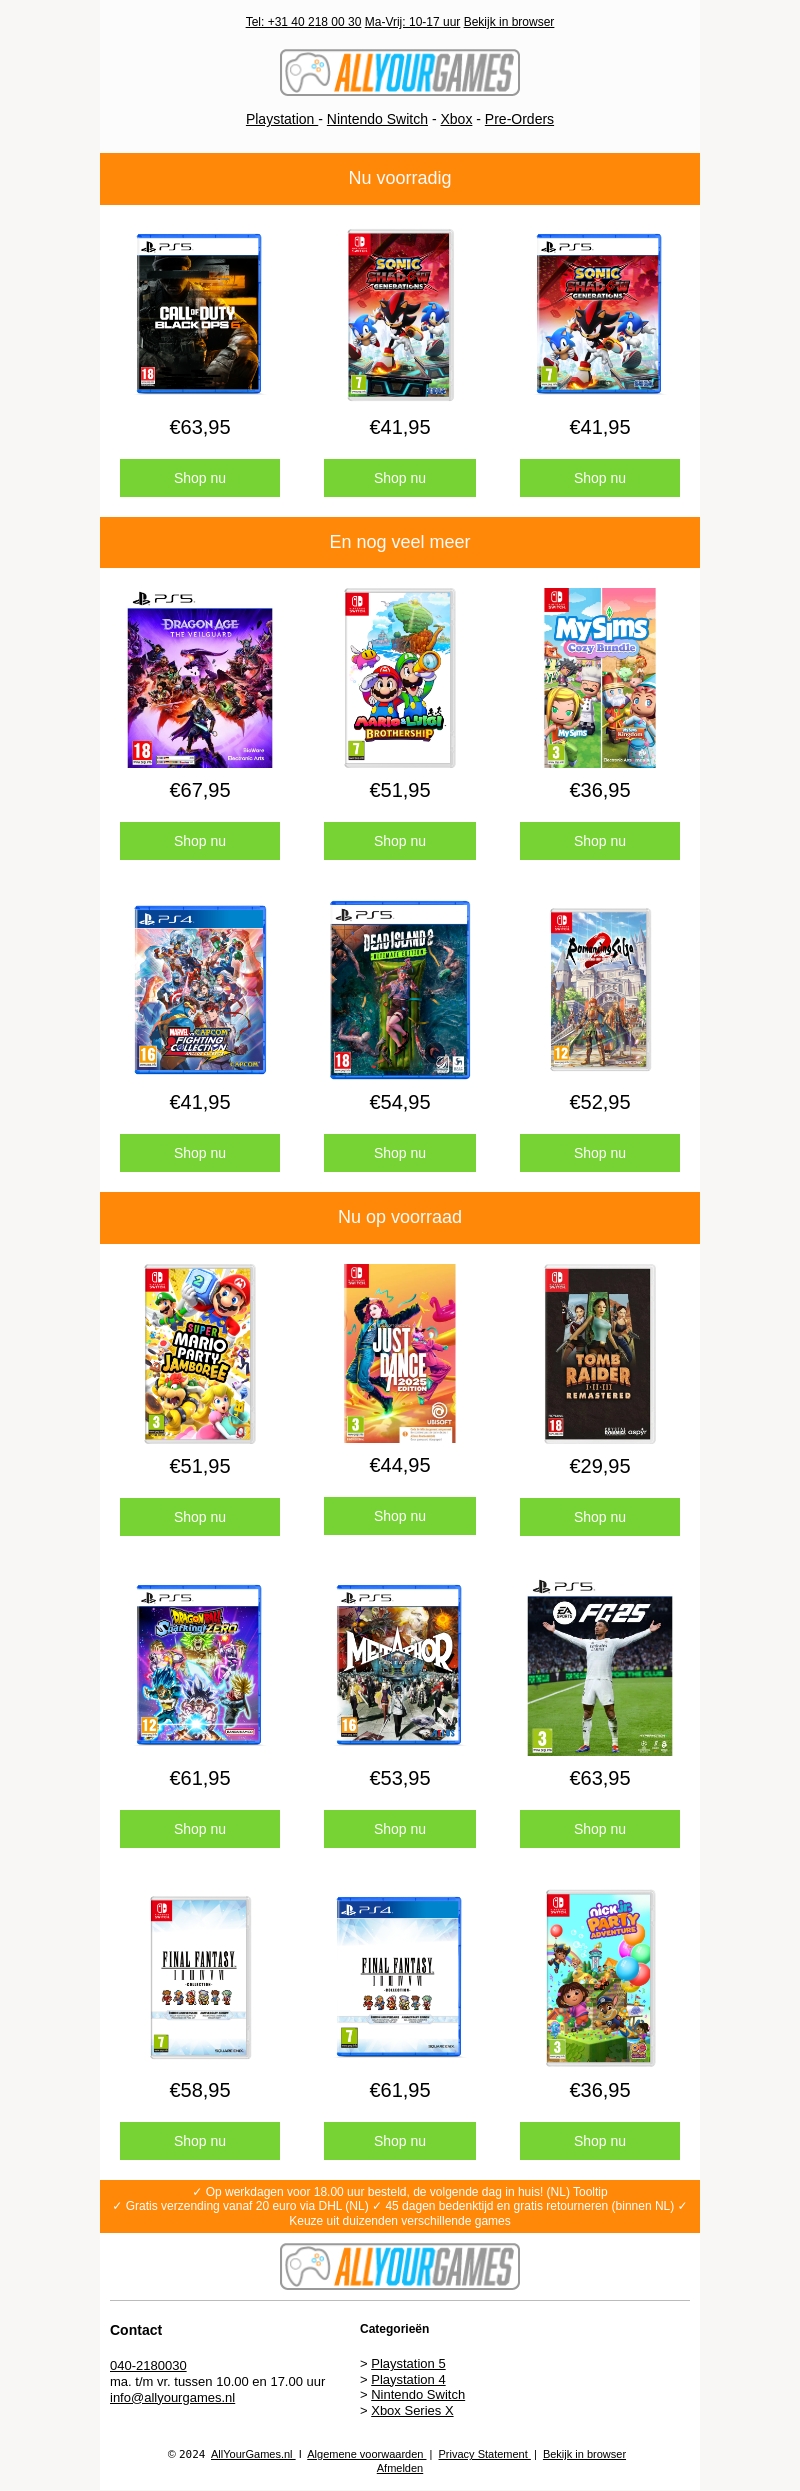Select the Mario & Luigi Brothership cover
800x2491 pixels.
(400, 678)
